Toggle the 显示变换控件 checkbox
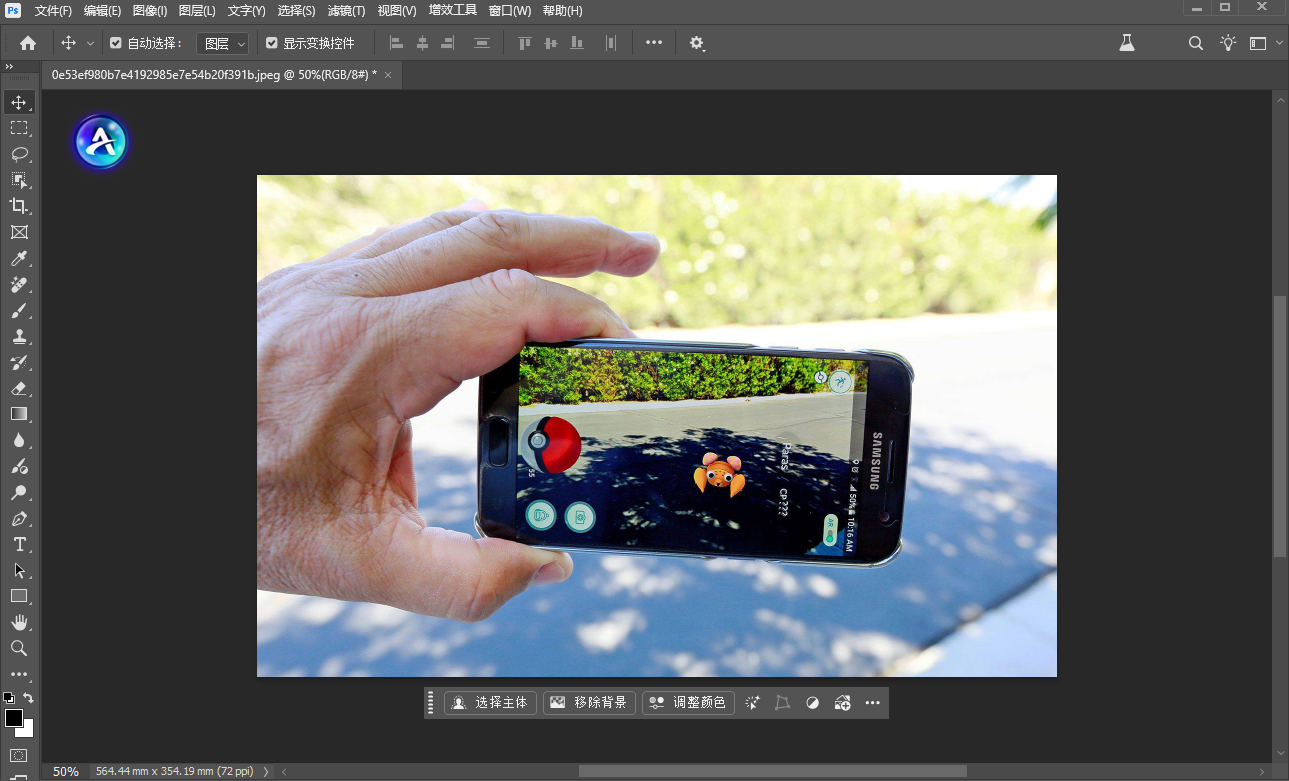Viewport: 1289px width, 781px height. 271,43
